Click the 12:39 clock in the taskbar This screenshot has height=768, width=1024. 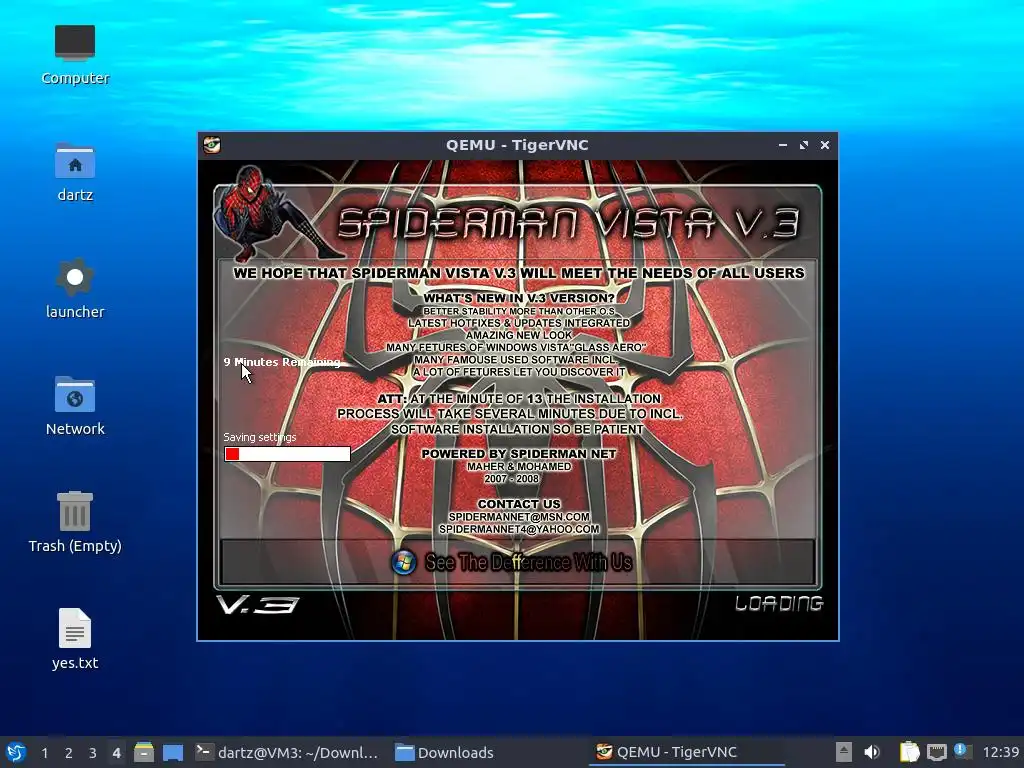pos(1000,752)
